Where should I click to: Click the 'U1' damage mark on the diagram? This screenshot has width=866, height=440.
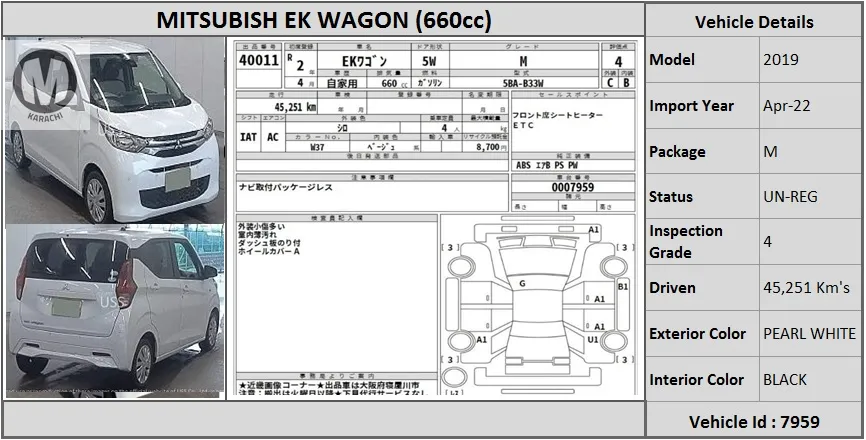coord(593,340)
